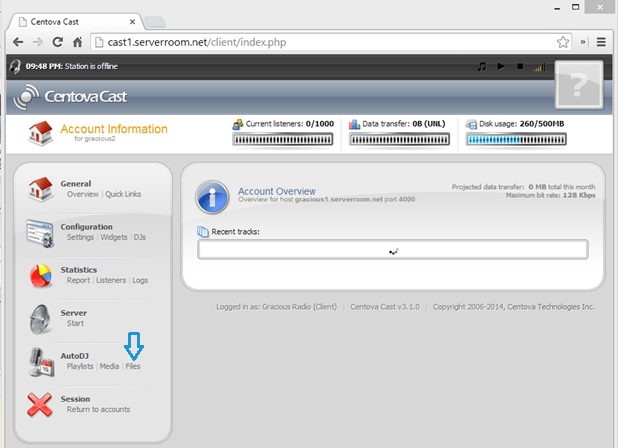Viewport: 619px width, 448px height.
Task: Click the album art question mark thumbnail
Action: tap(579, 84)
